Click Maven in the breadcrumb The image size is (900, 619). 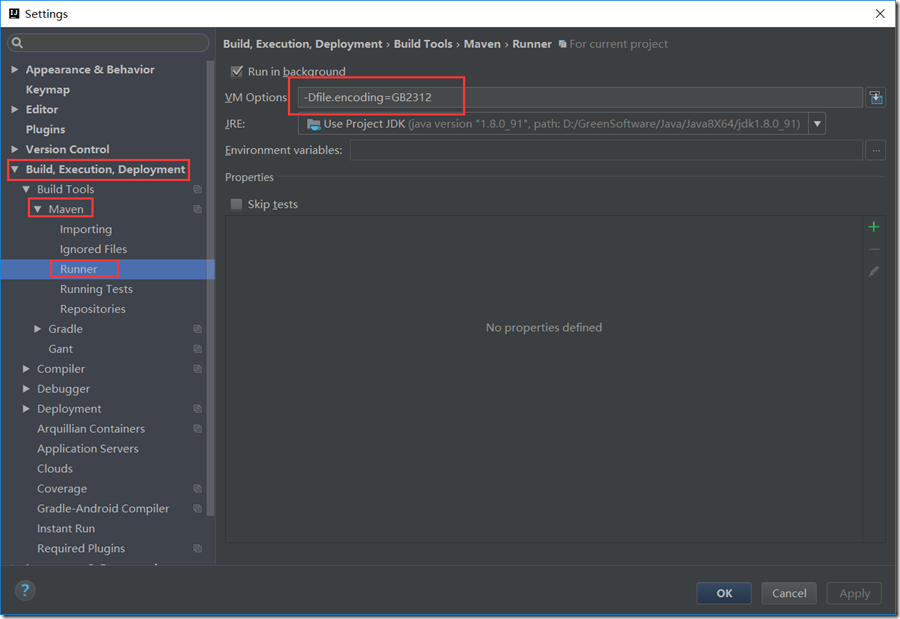point(482,44)
